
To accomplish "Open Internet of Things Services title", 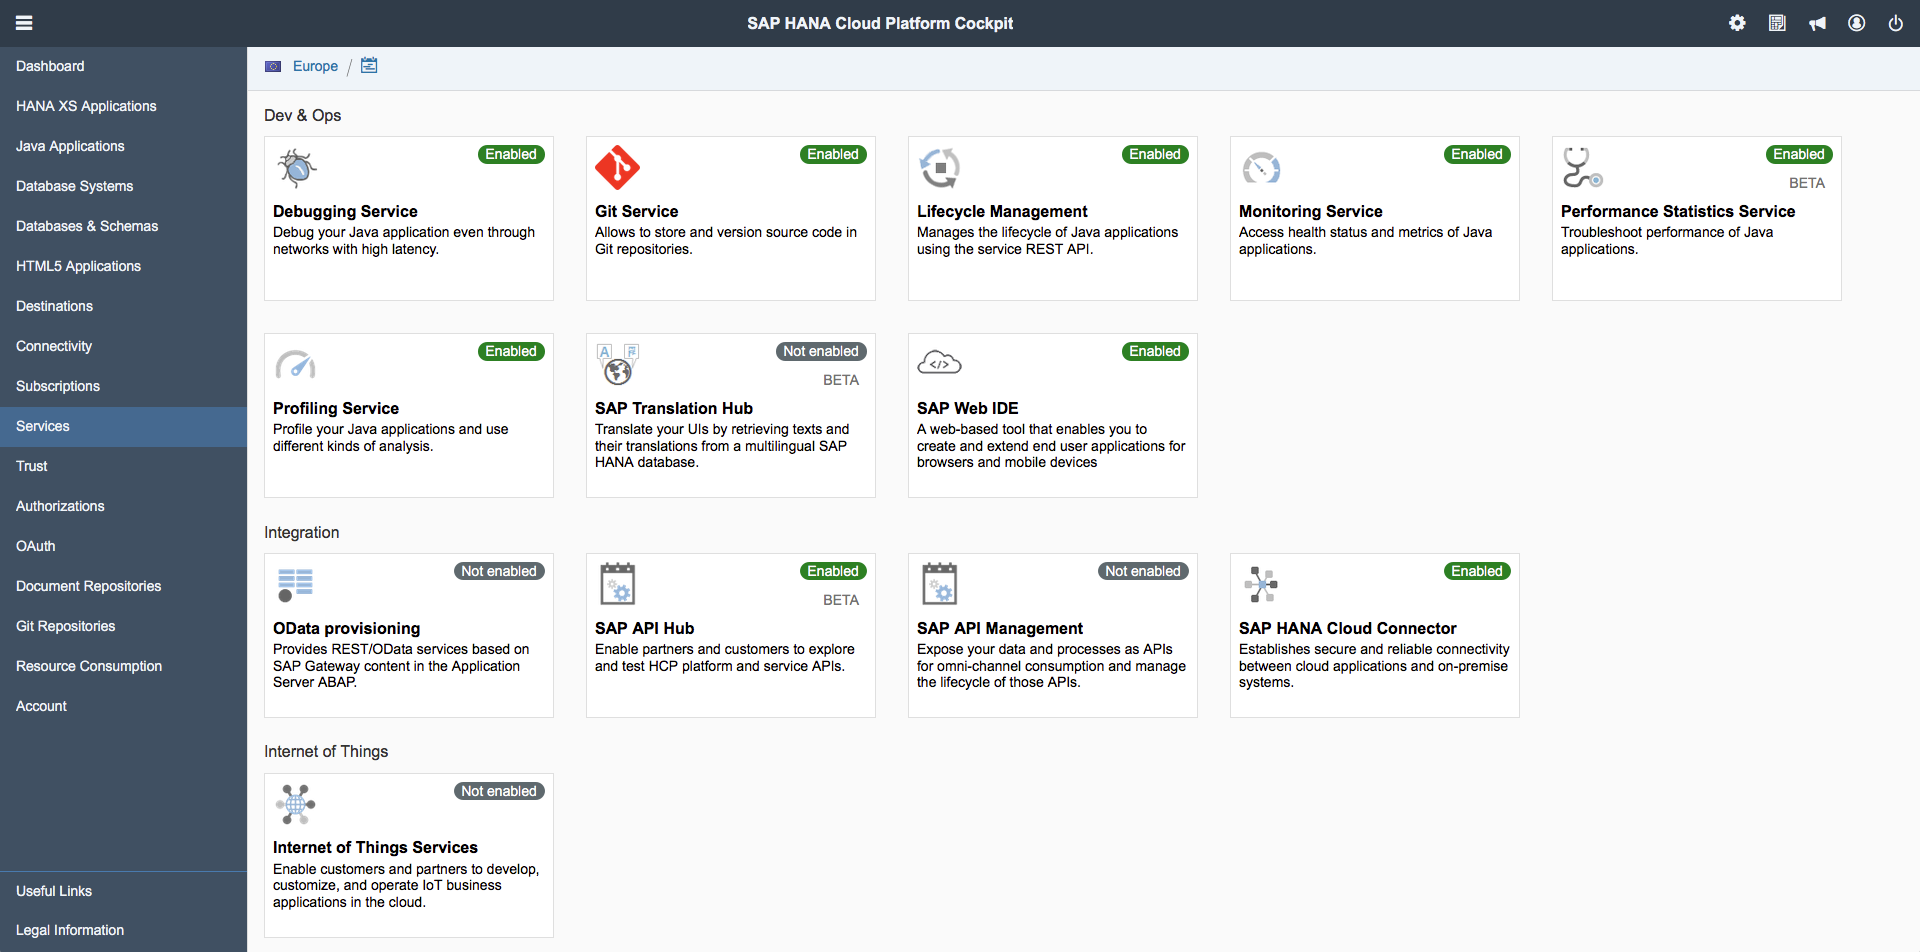I will coord(375,847).
